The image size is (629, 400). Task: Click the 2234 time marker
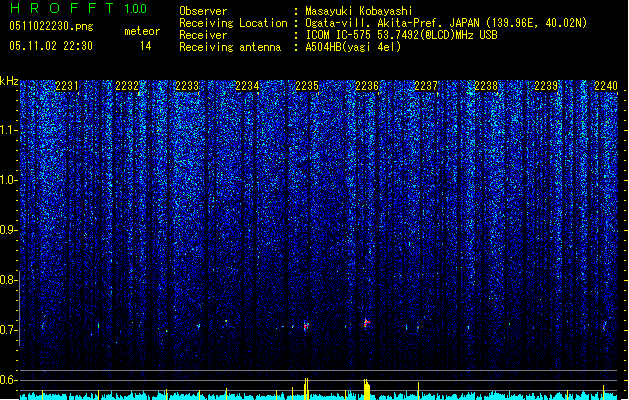pos(247,86)
